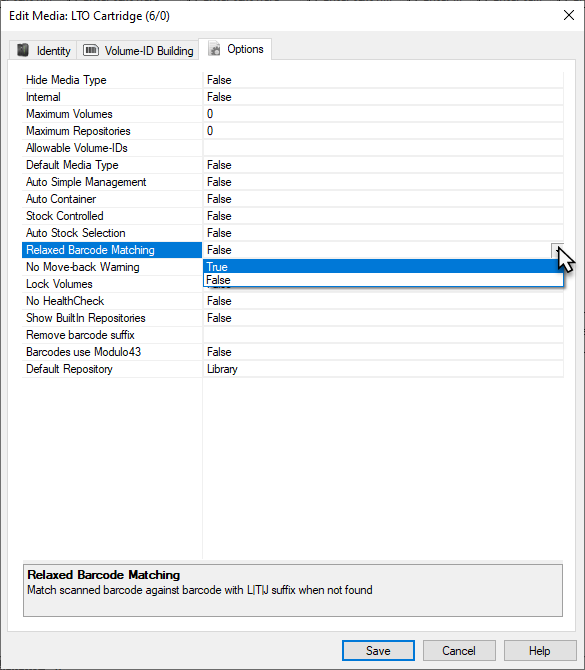Viewport: 585px width, 670px height.
Task: Close the Edit Media dialog
Action: pos(569,15)
